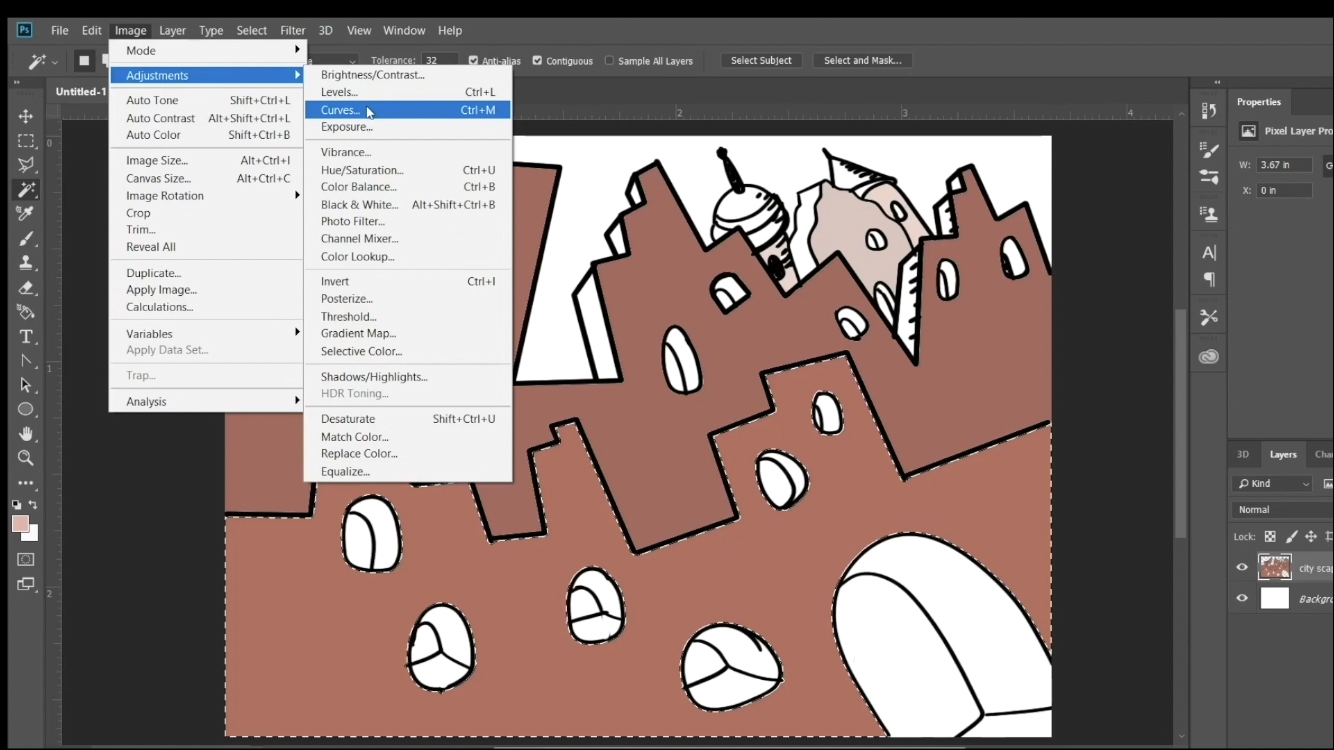Switch to the Channels tab
This screenshot has height=750, width=1334.
click(x=1322, y=454)
